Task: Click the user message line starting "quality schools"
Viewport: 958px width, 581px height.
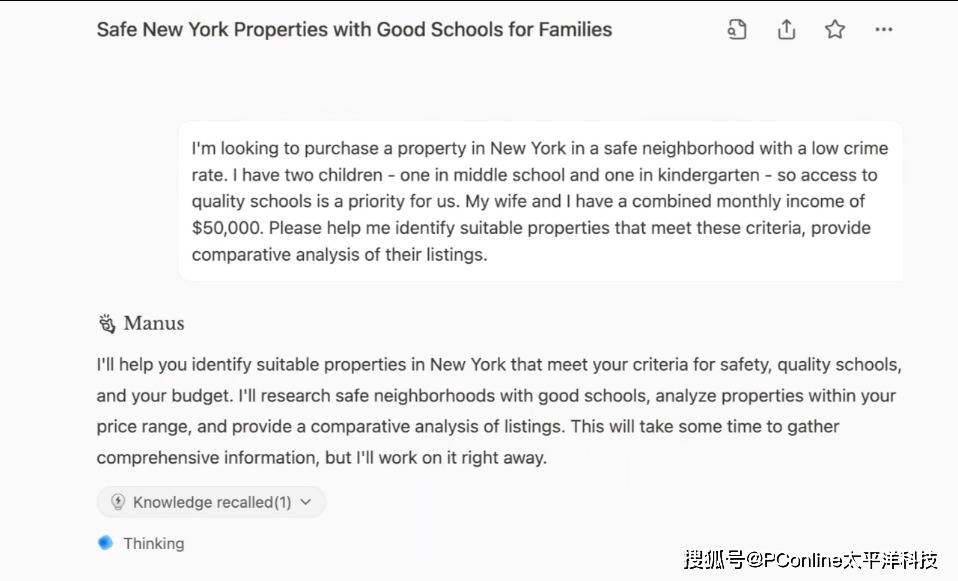Action: click(x=528, y=202)
